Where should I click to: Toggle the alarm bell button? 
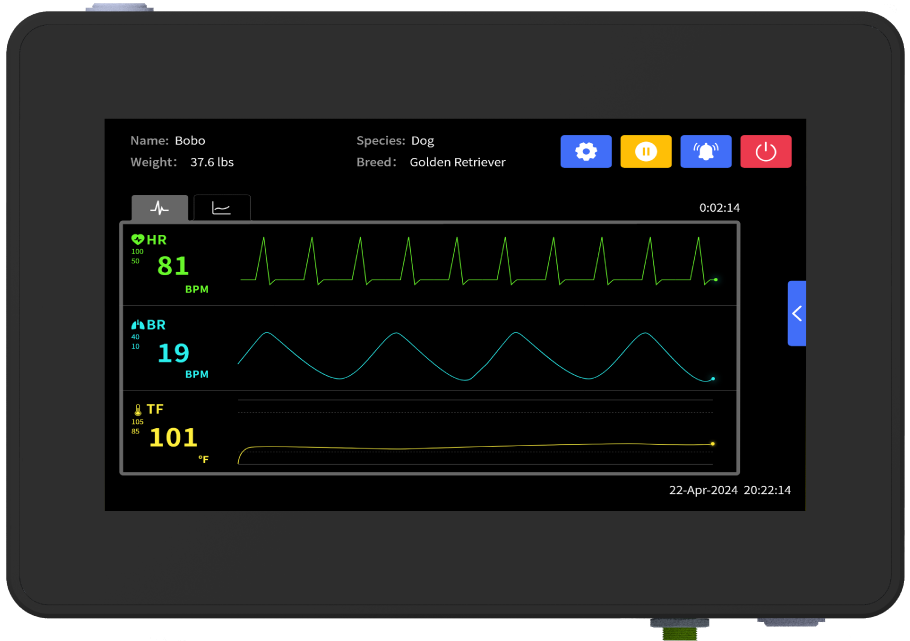click(x=706, y=152)
